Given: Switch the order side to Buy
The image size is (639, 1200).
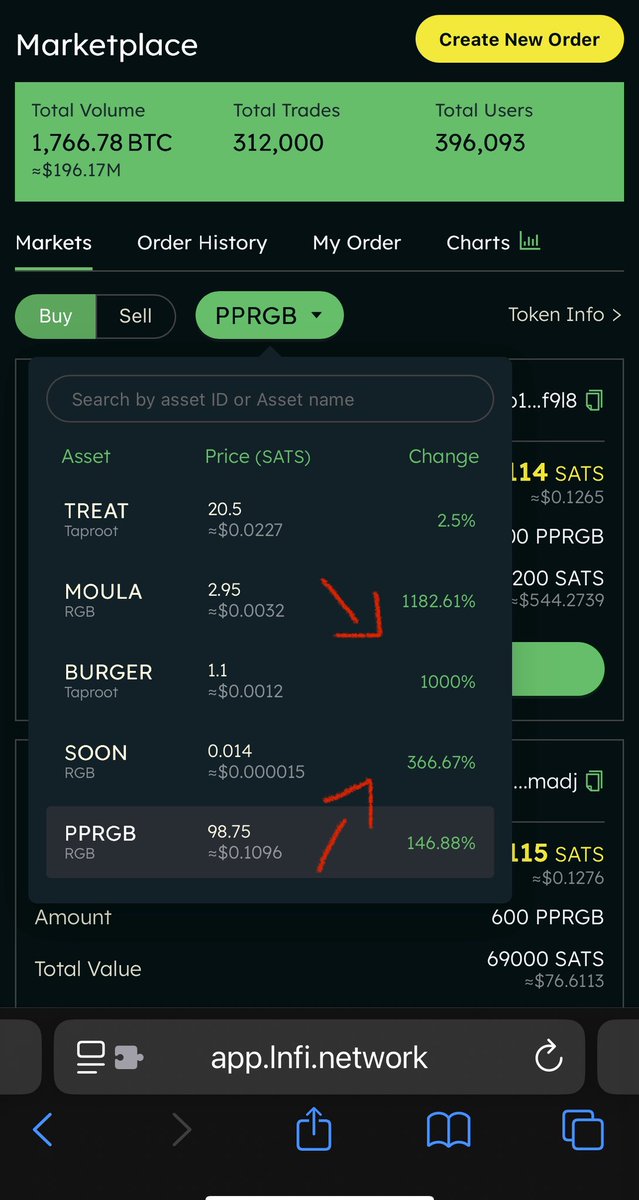Looking at the screenshot, I should pos(55,316).
